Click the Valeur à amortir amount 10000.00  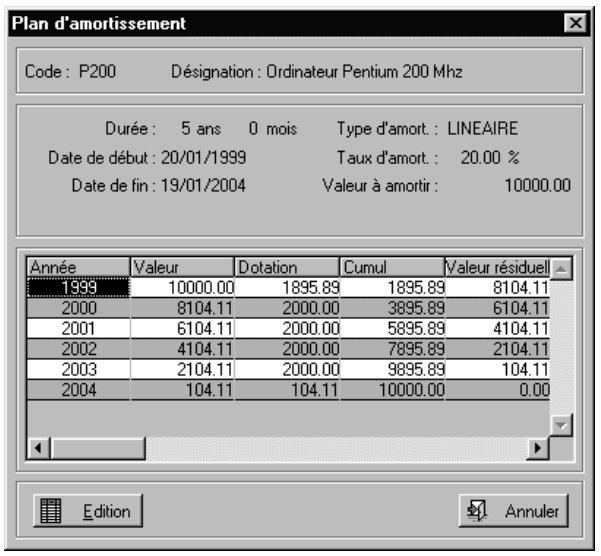coord(538,185)
